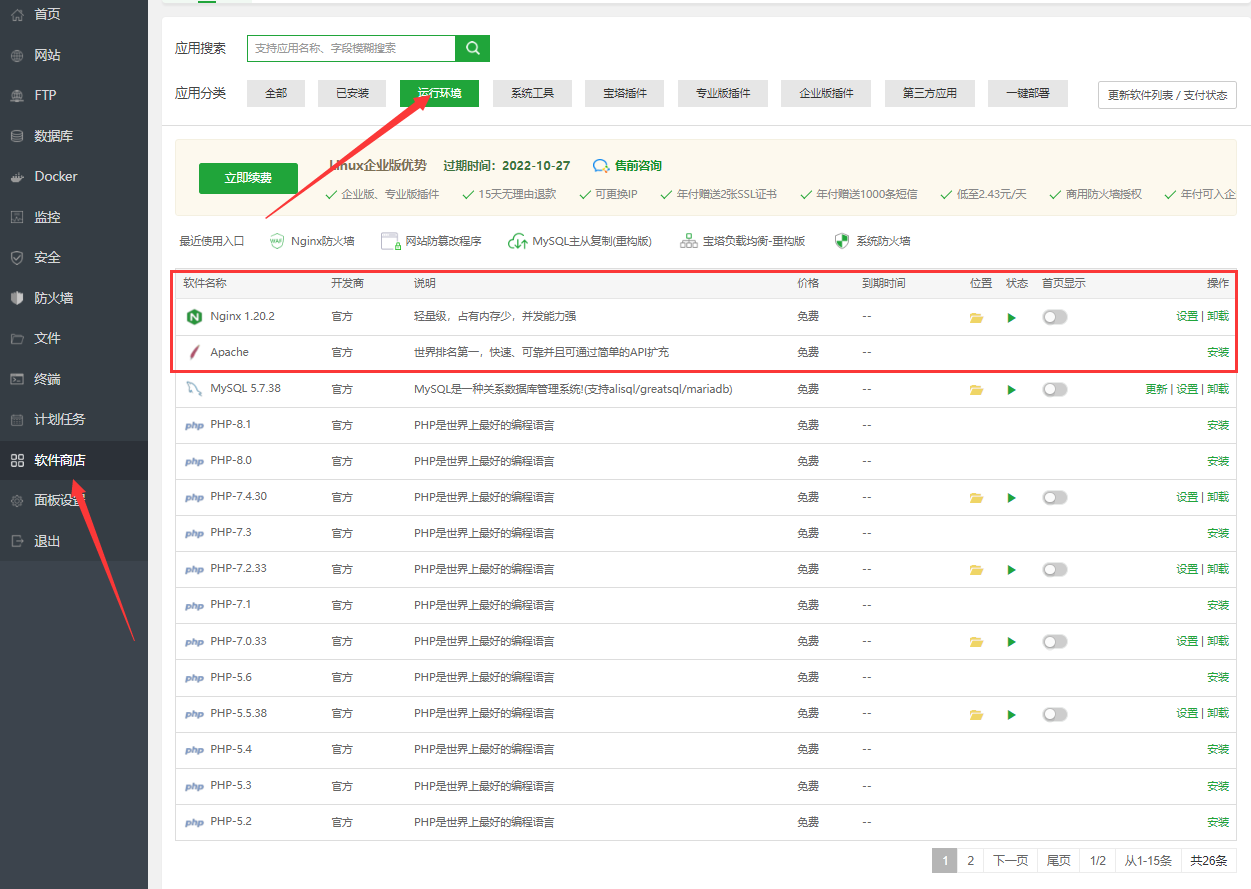Go to 网站 in the sidebar

(x=47, y=55)
